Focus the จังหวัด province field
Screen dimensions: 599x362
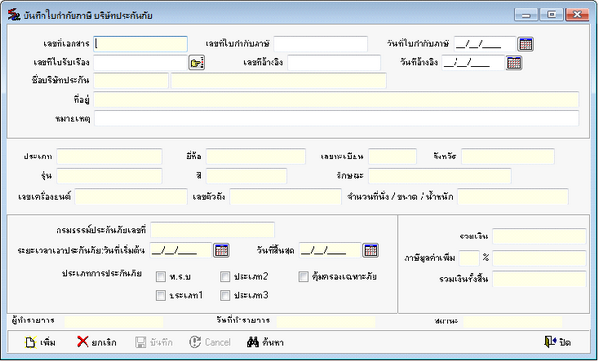coord(508,157)
